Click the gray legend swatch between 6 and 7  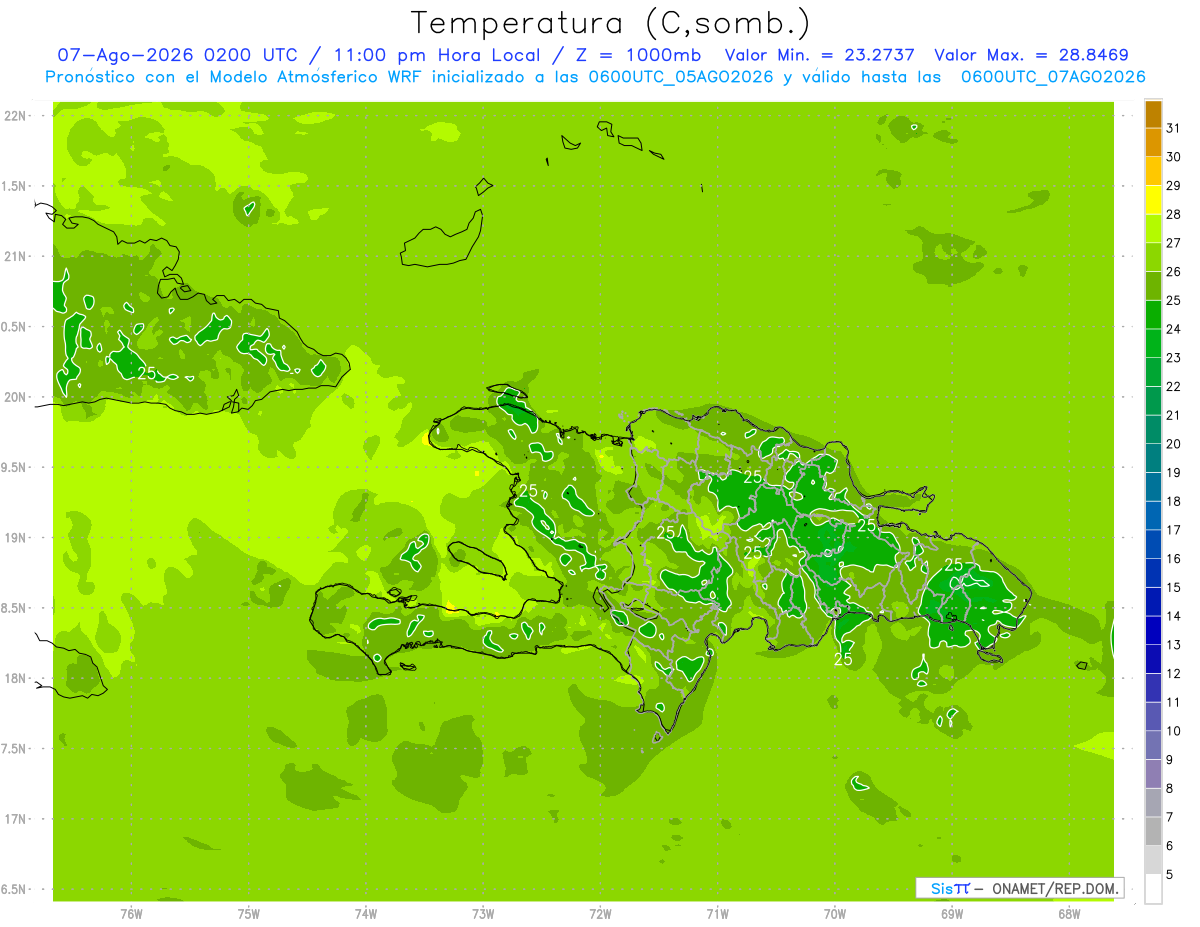tap(1153, 831)
